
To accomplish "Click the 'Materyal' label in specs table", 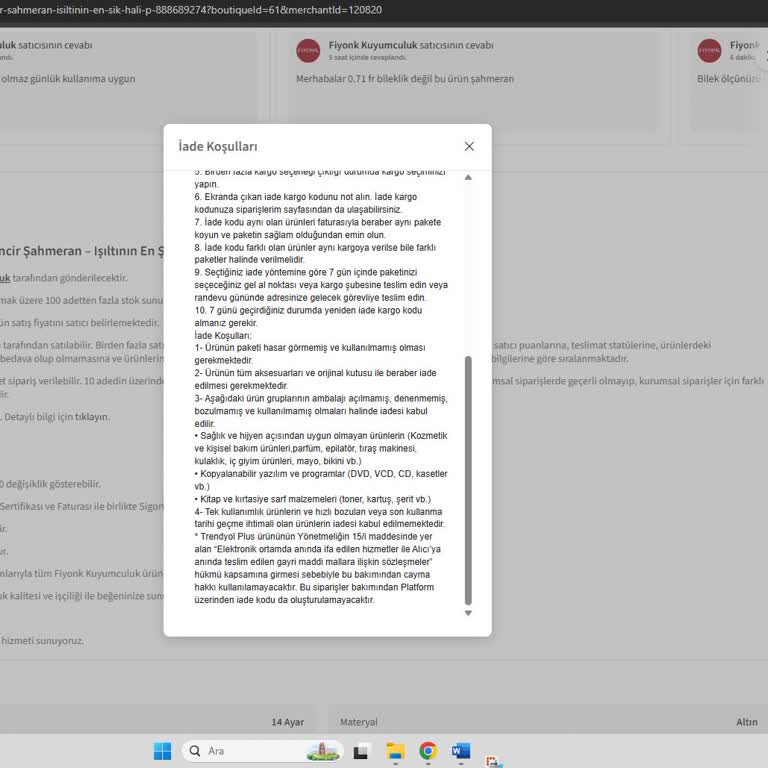I will pos(359,722).
